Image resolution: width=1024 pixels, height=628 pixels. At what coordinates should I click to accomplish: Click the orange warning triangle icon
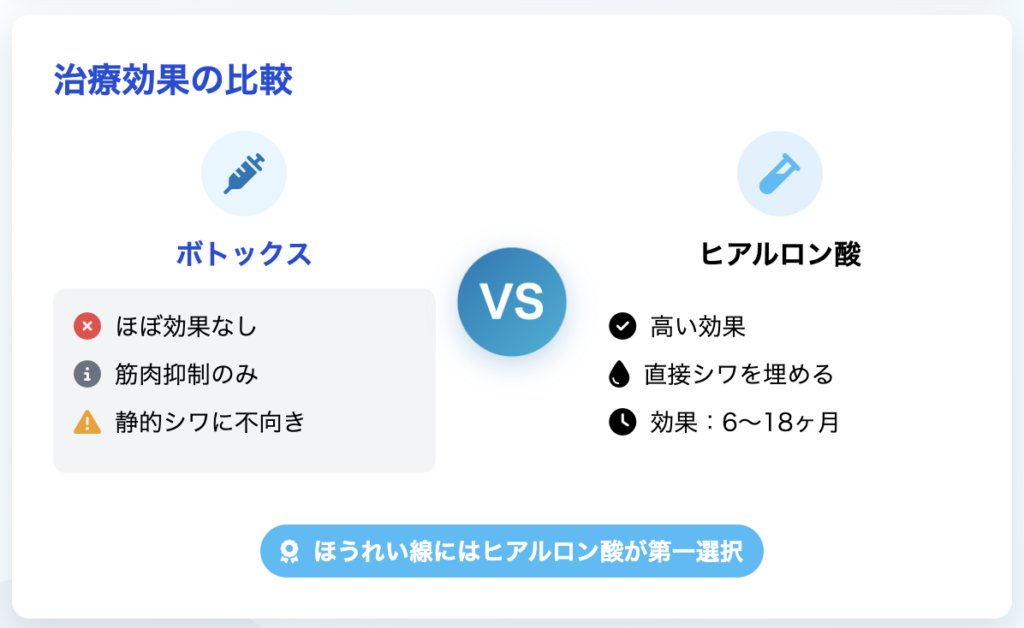(87, 422)
